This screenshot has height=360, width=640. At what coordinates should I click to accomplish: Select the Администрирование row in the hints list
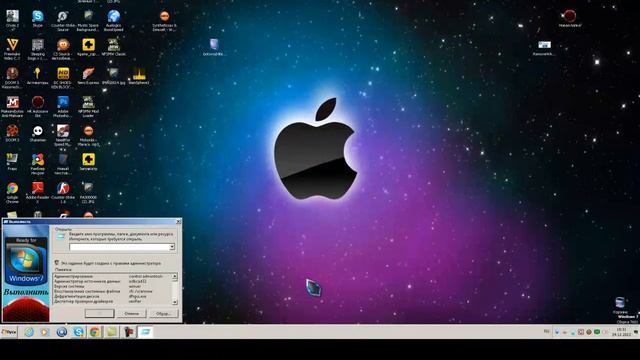tap(113, 276)
